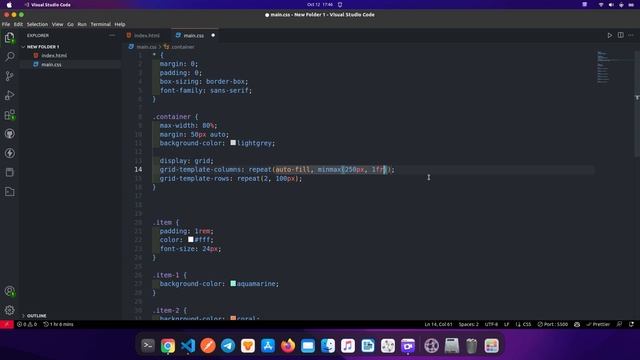Open the Run and Debug view

click(9, 95)
